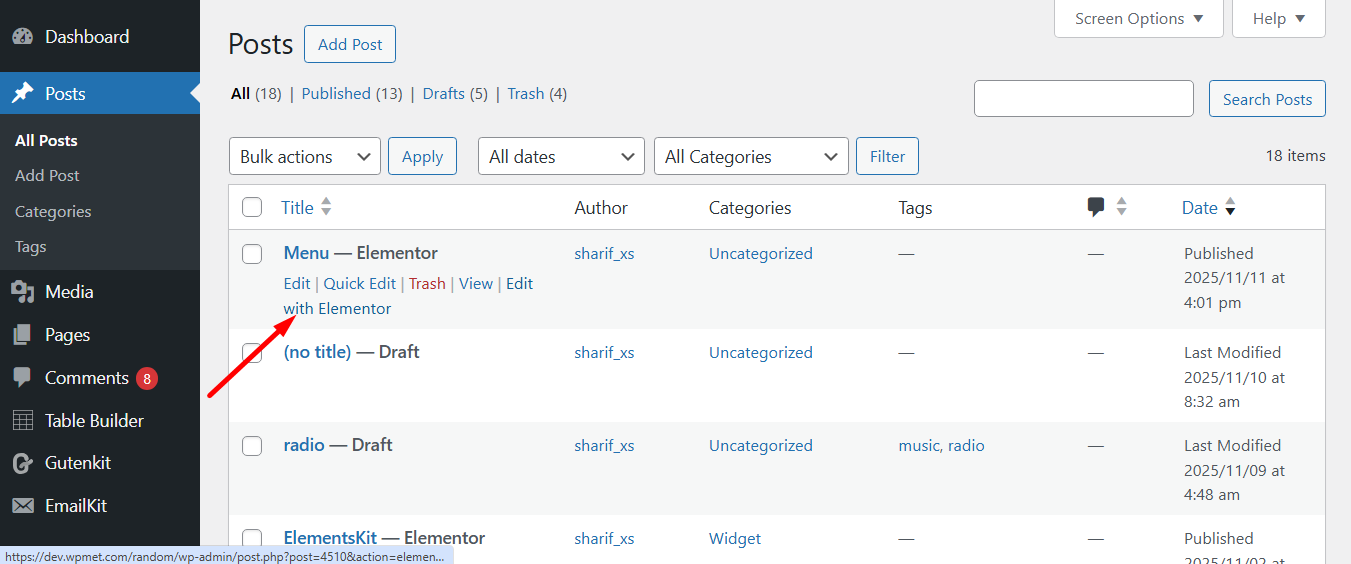Click the Pages icon in sidebar
This screenshot has height=564, width=1351.
tap(22, 335)
